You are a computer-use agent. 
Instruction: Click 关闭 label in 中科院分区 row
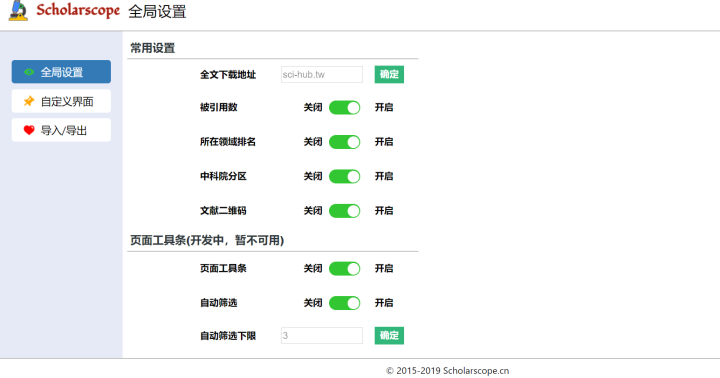coord(313,176)
